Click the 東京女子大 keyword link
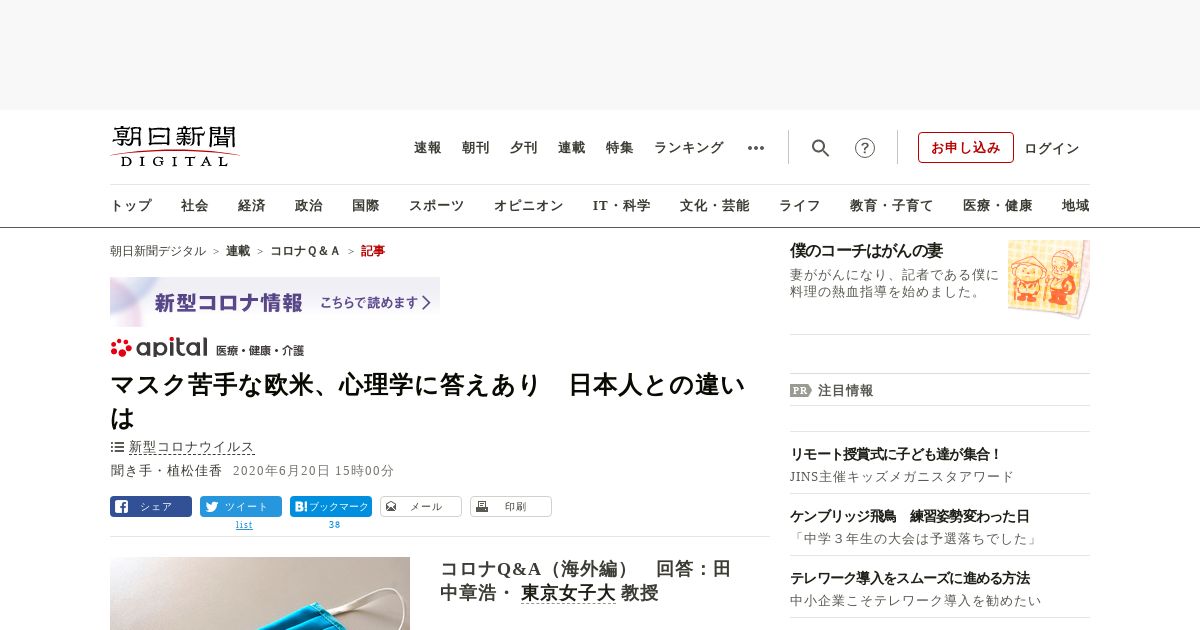 pos(568,593)
